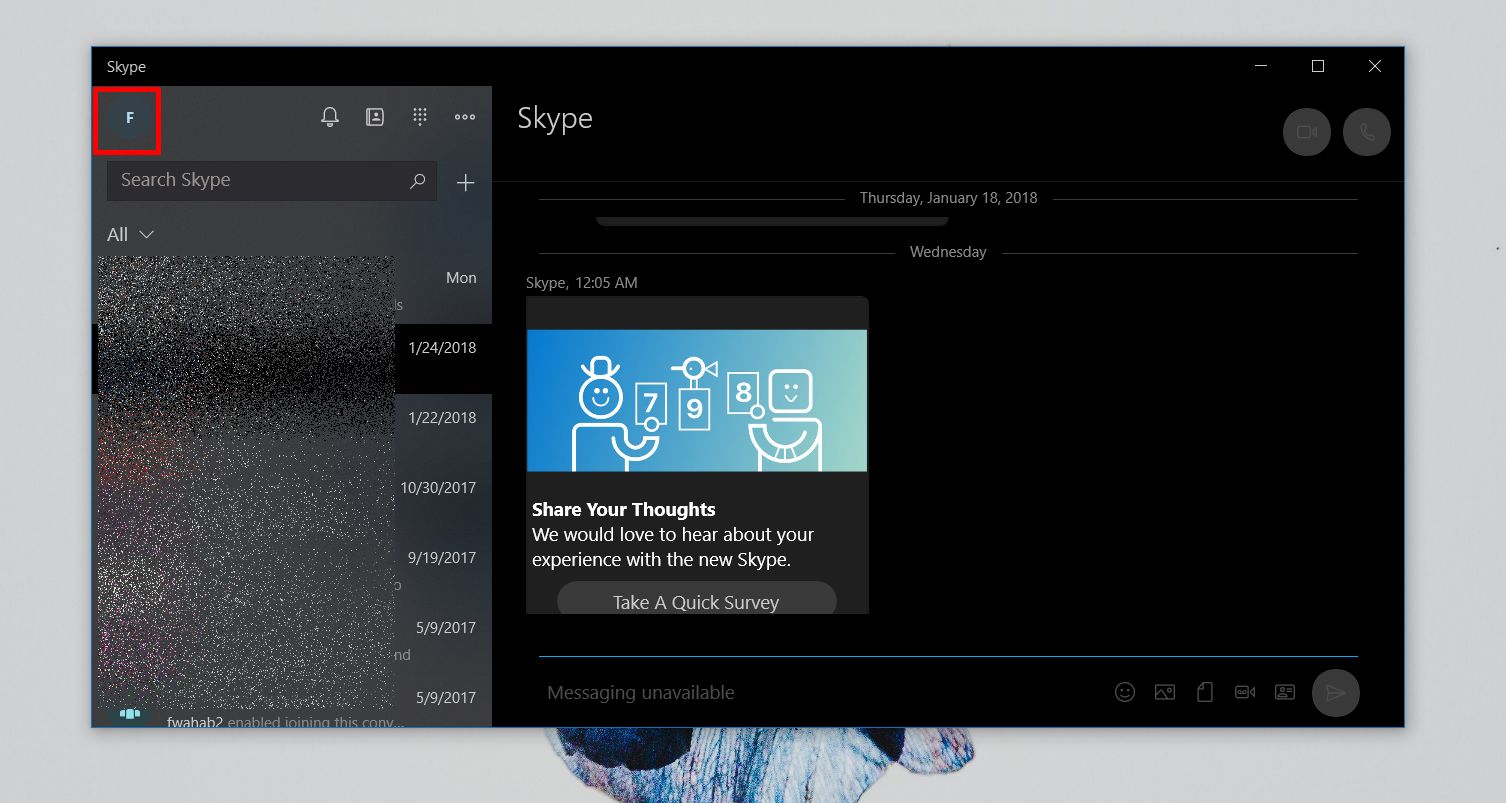Minimize the Skype window
Image resolution: width=1506 pixels, height=803 pixels.
coord(1260,66)
